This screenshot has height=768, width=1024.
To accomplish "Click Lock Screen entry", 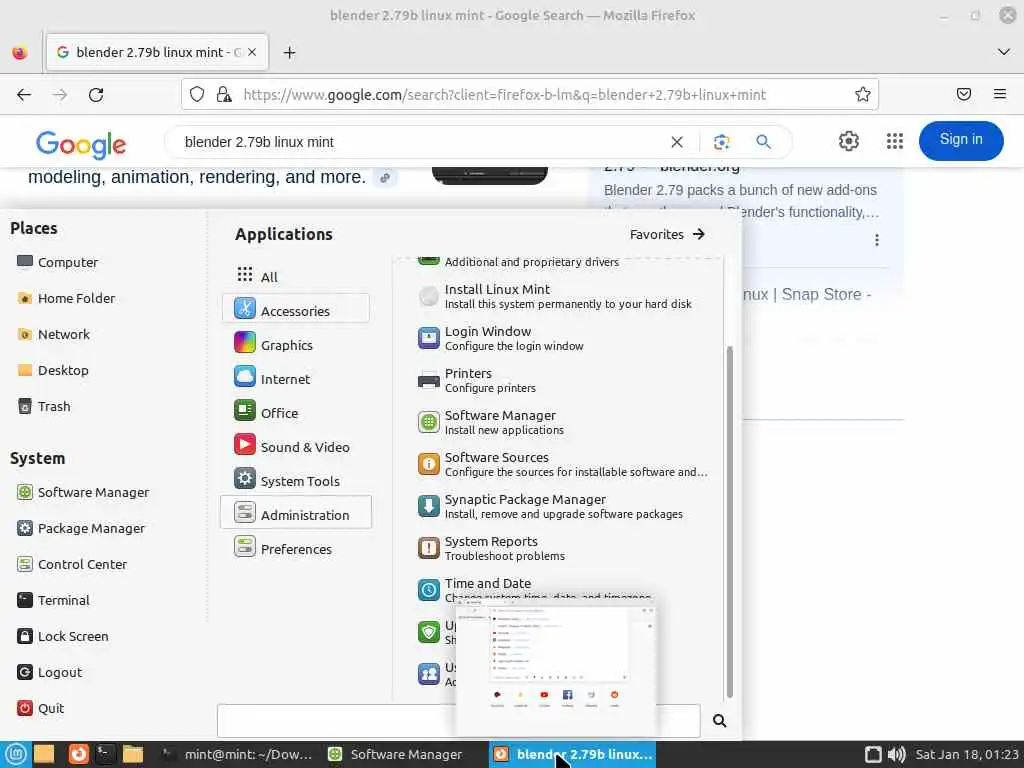I will tap(62, 636).
